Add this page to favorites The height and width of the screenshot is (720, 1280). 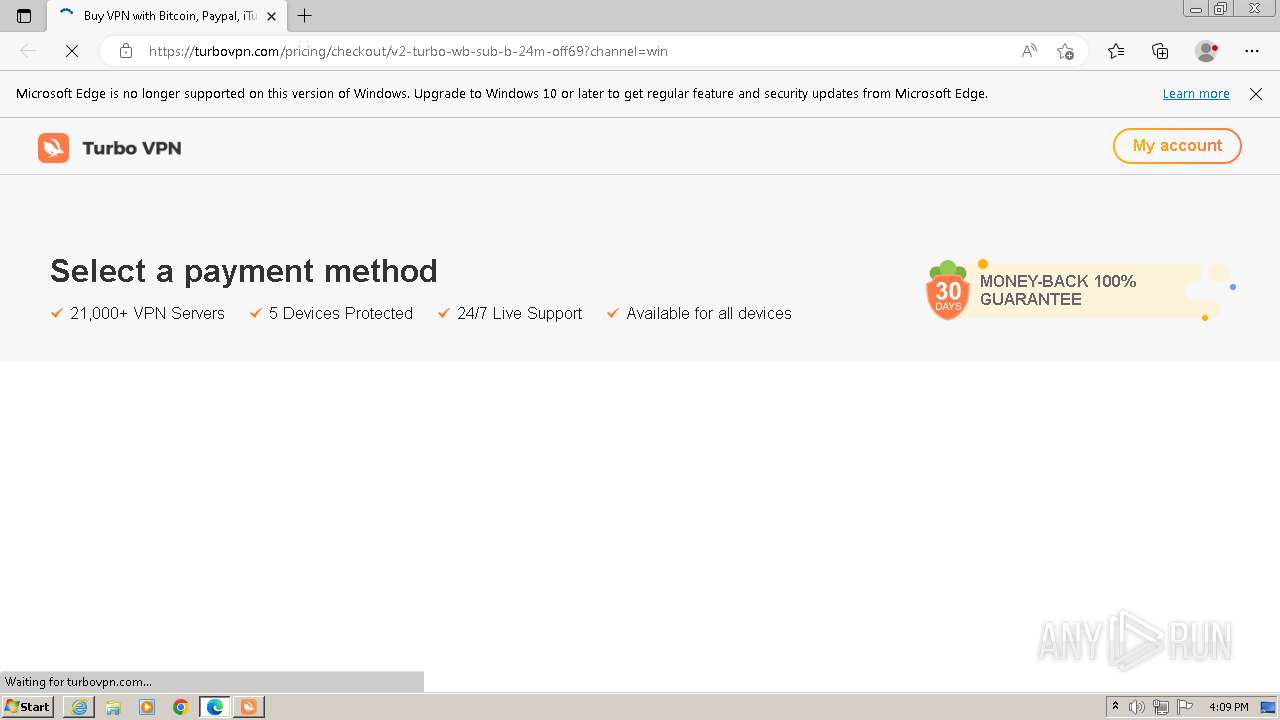[1065, 51]
